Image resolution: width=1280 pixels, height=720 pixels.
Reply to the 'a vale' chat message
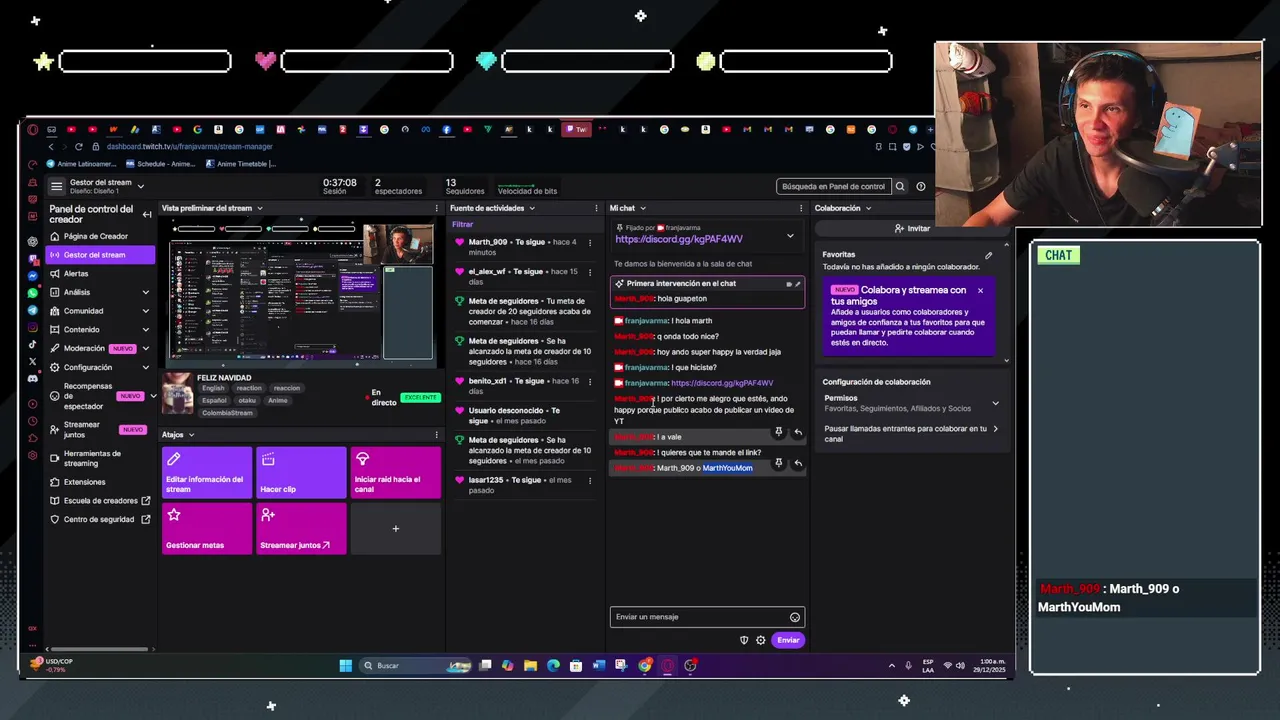pyautogui.click(x=798, y=432)
